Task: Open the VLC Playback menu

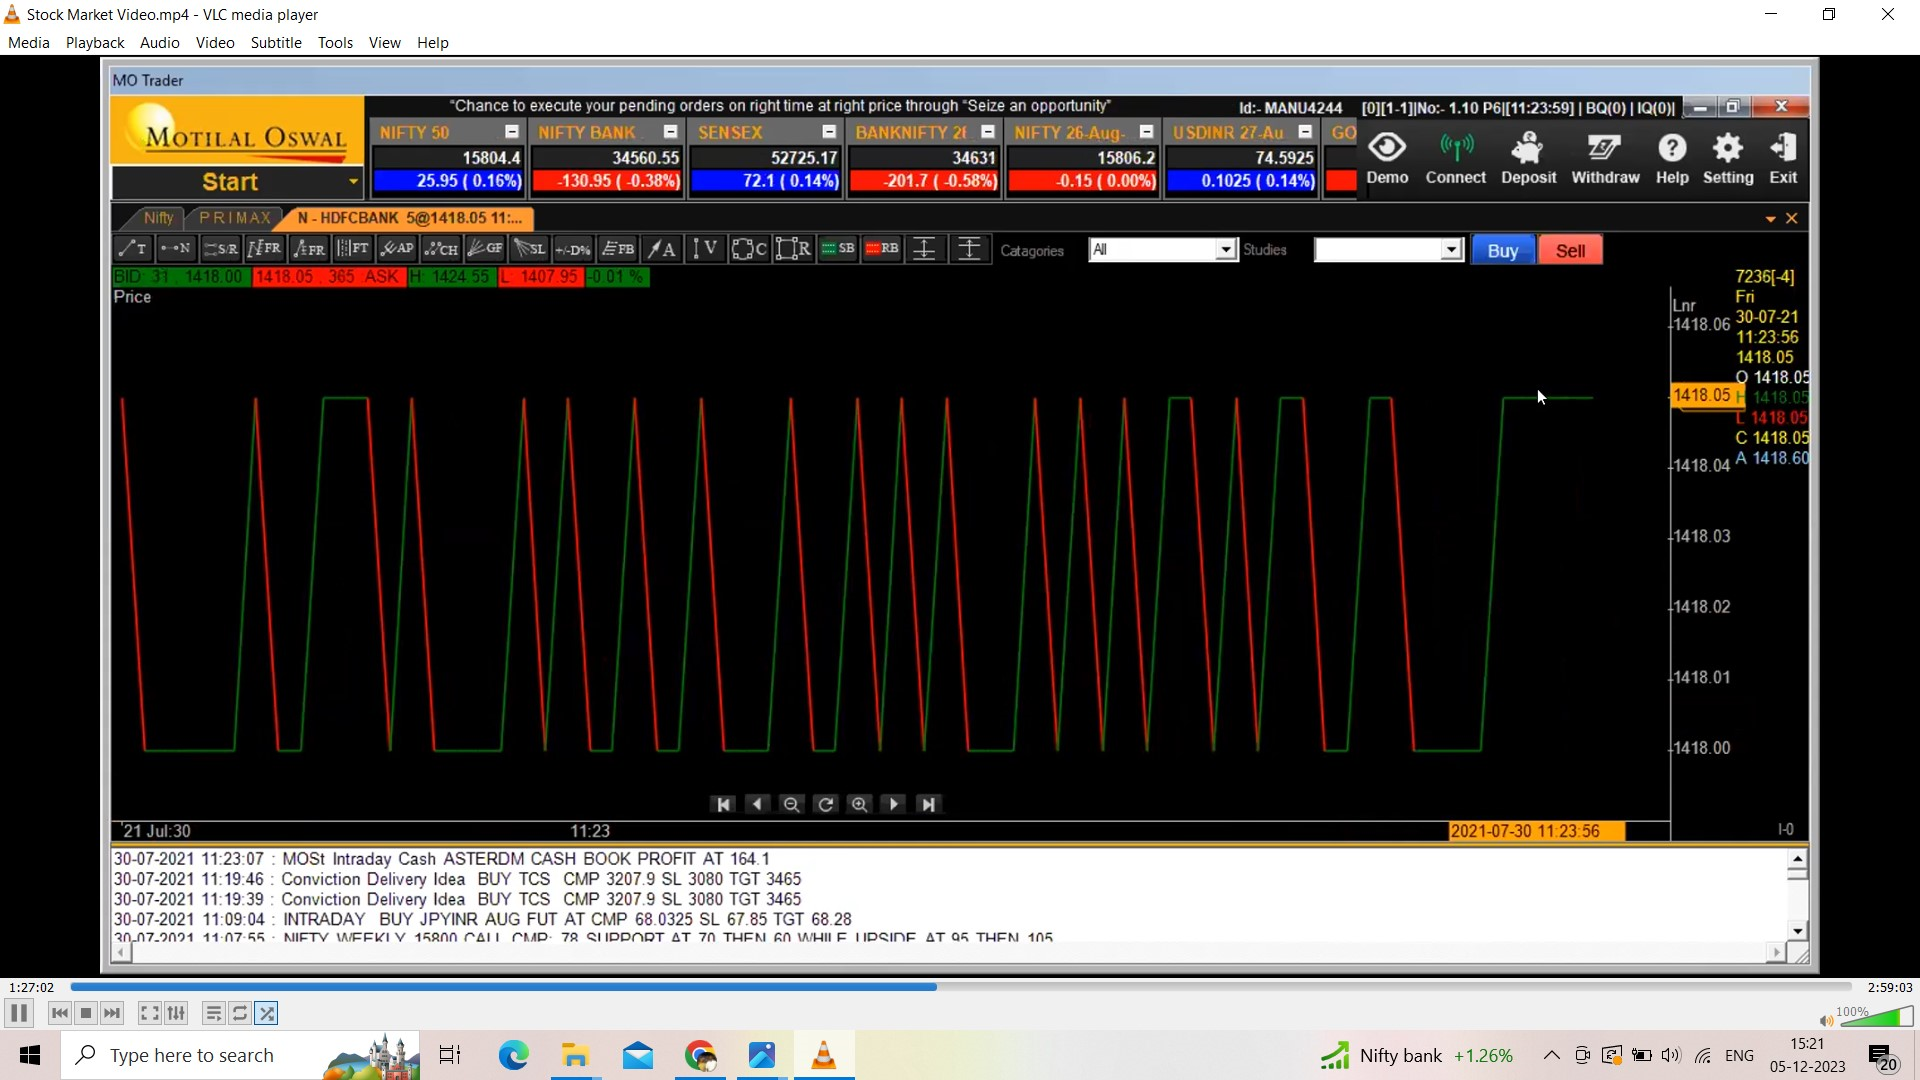Action: point(95,43)
